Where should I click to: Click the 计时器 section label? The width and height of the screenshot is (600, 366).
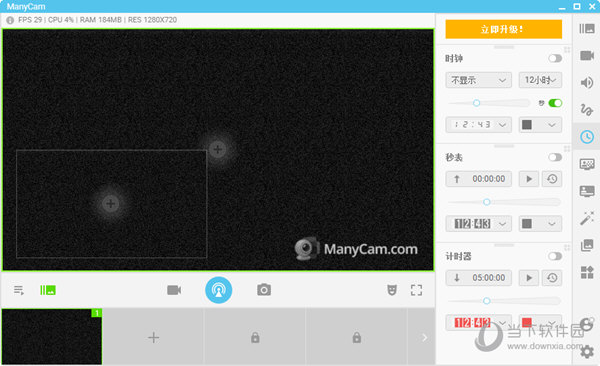click(458, 256)
